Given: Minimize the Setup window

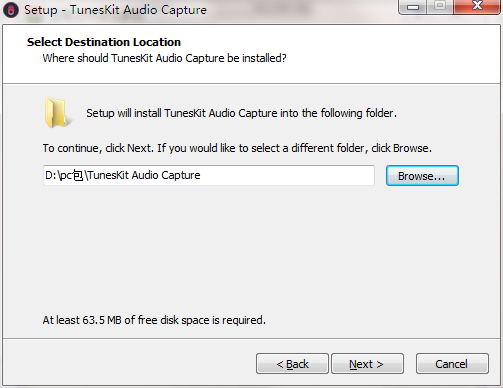Looking at the screenshot, I should pyautogui.click(x=413, y=6).
